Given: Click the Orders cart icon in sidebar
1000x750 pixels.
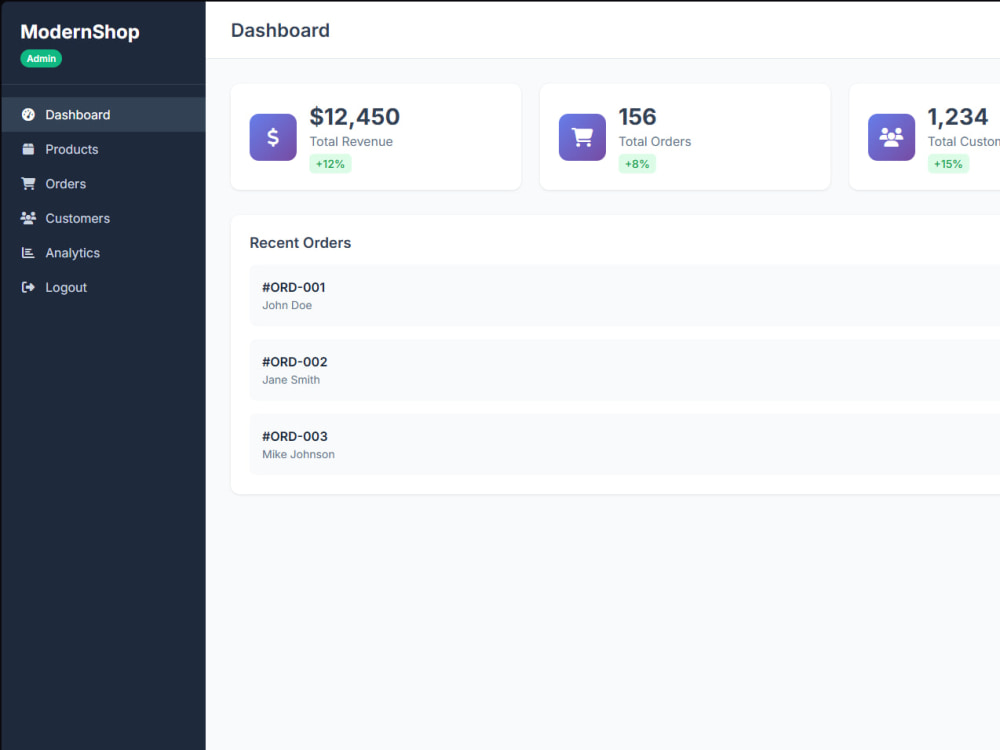Looking at the screenshot, I should coord(28,184).
